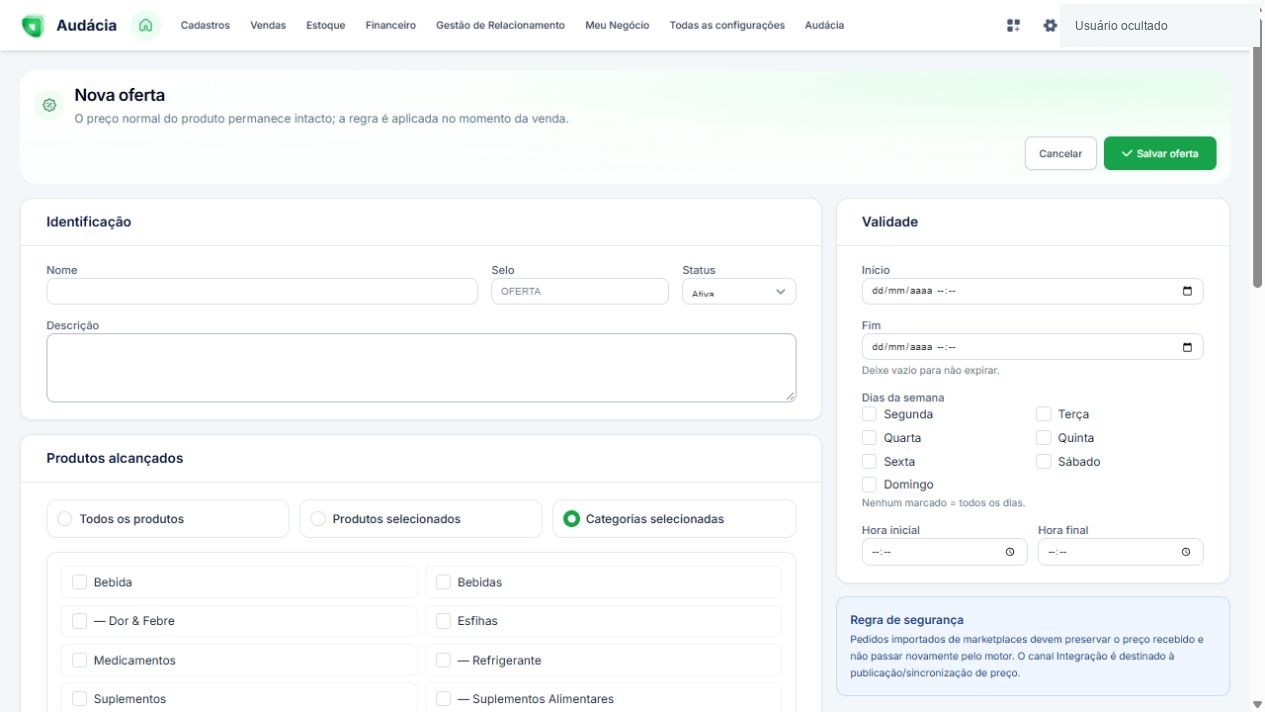Check the Quarta weekday box
Screen dimensions: 1265x712
[x=869, y=438]
